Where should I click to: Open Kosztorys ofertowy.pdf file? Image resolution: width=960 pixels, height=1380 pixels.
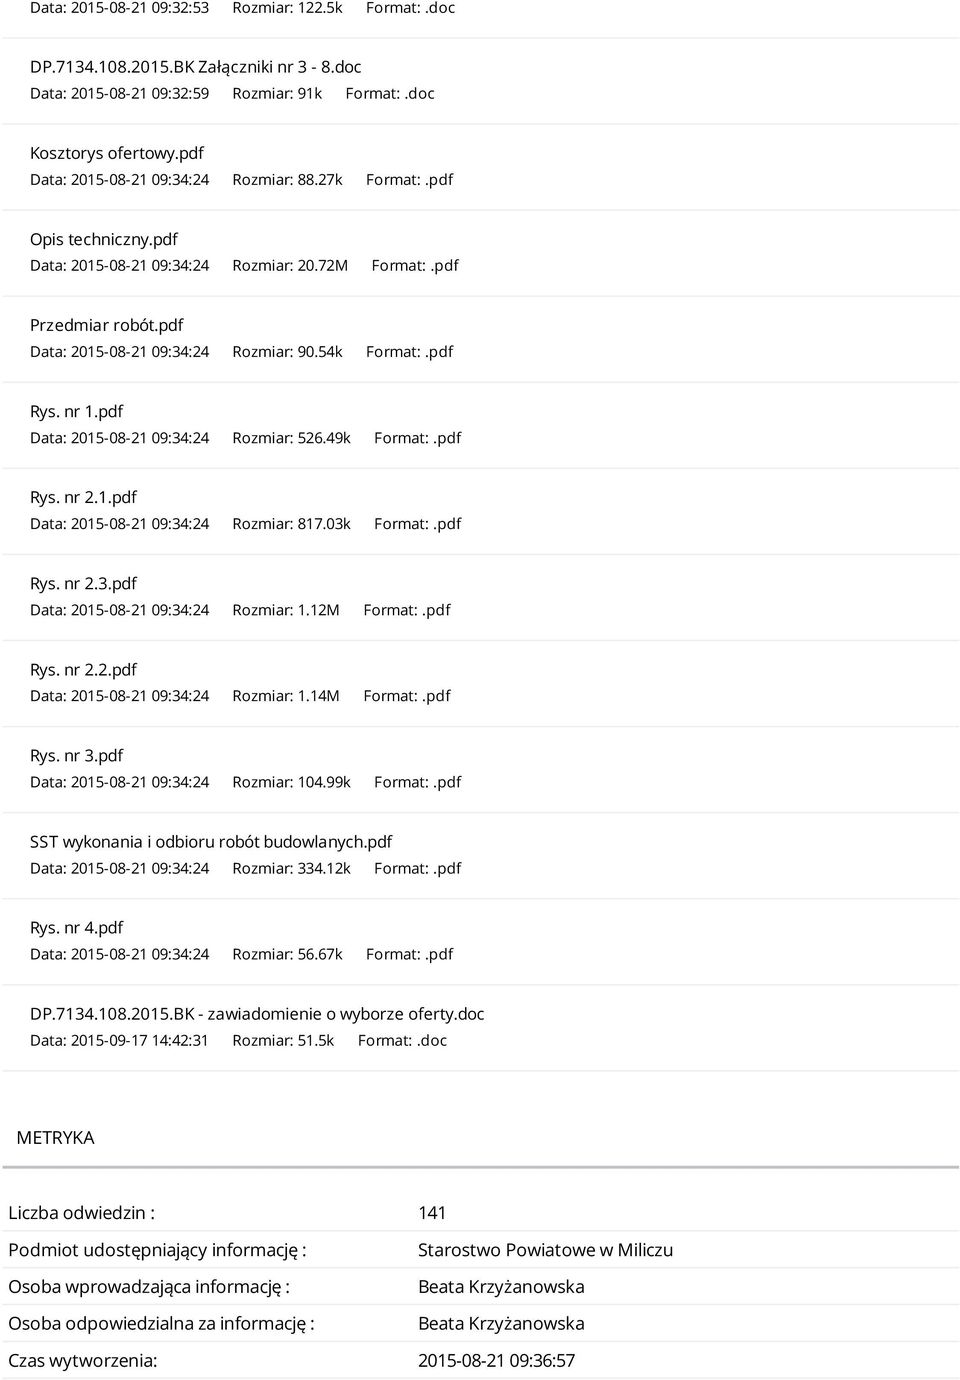(117, 153)
